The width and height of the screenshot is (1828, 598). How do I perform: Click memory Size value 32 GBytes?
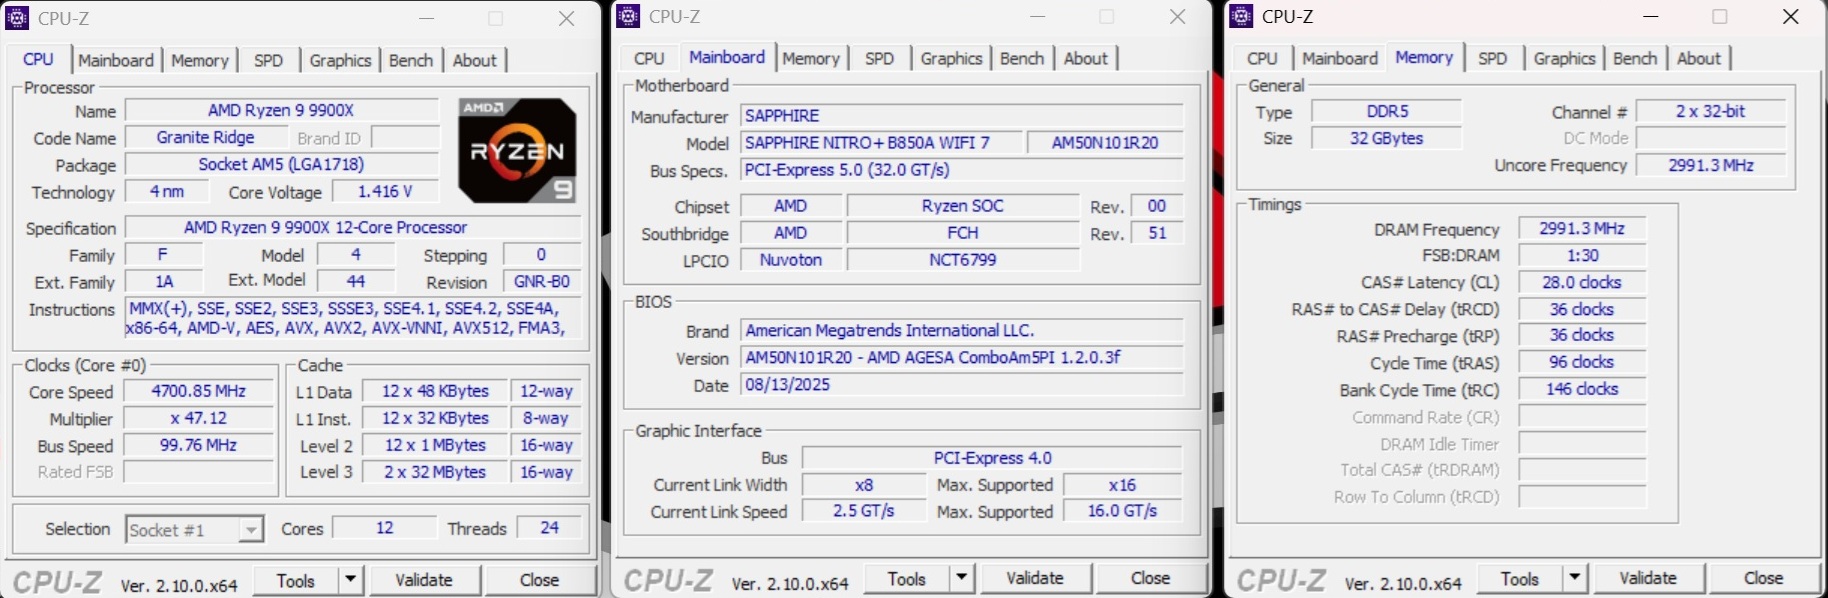point(1387,138)
